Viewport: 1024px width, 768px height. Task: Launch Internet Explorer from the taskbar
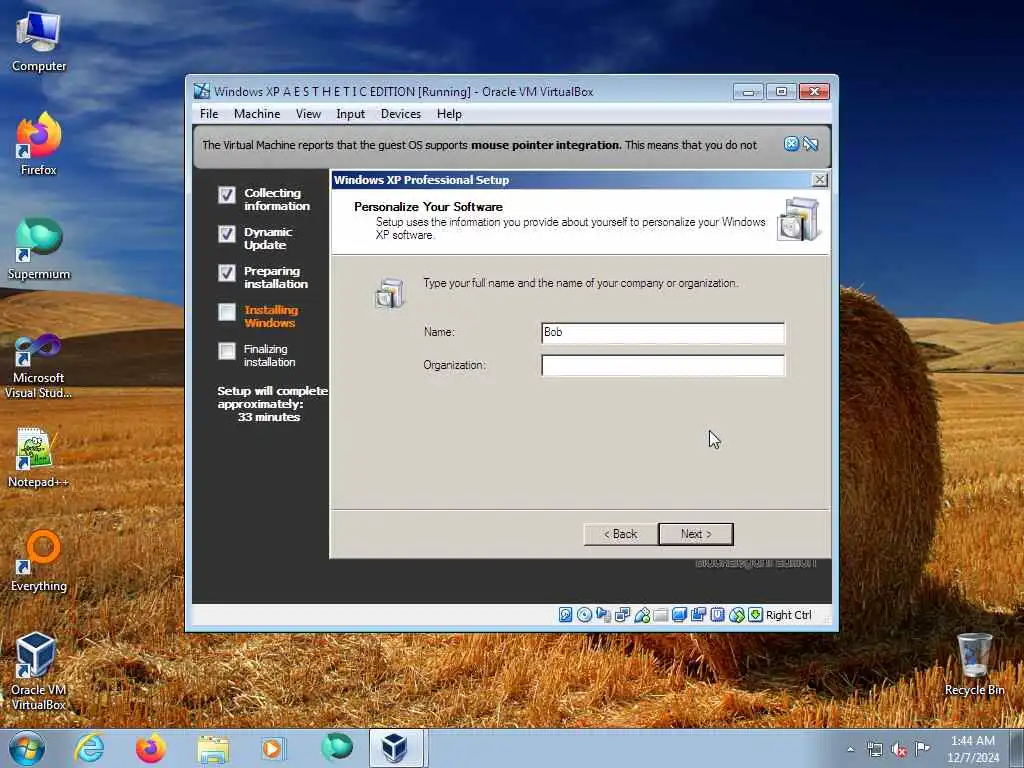coord(89,748)
